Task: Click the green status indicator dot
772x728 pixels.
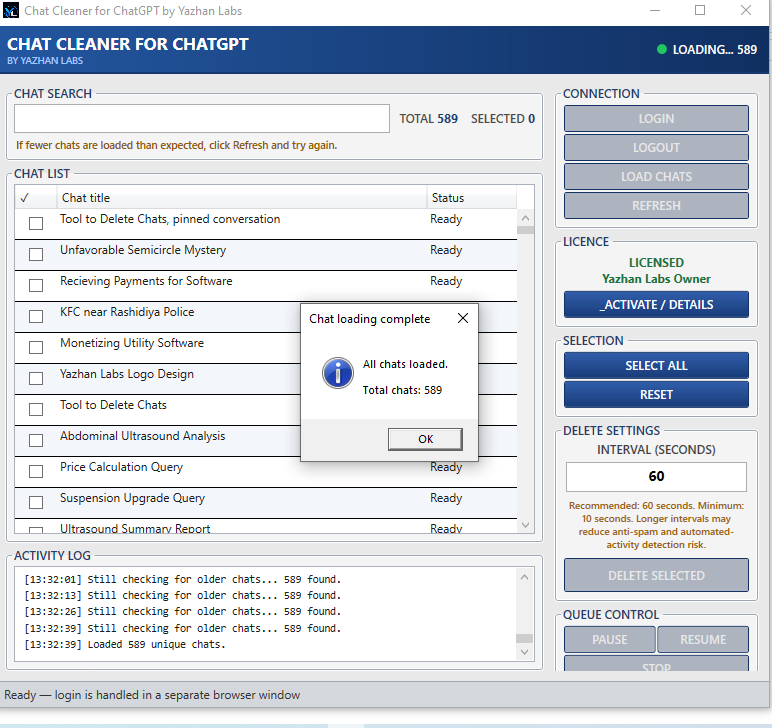Action: 662,49
